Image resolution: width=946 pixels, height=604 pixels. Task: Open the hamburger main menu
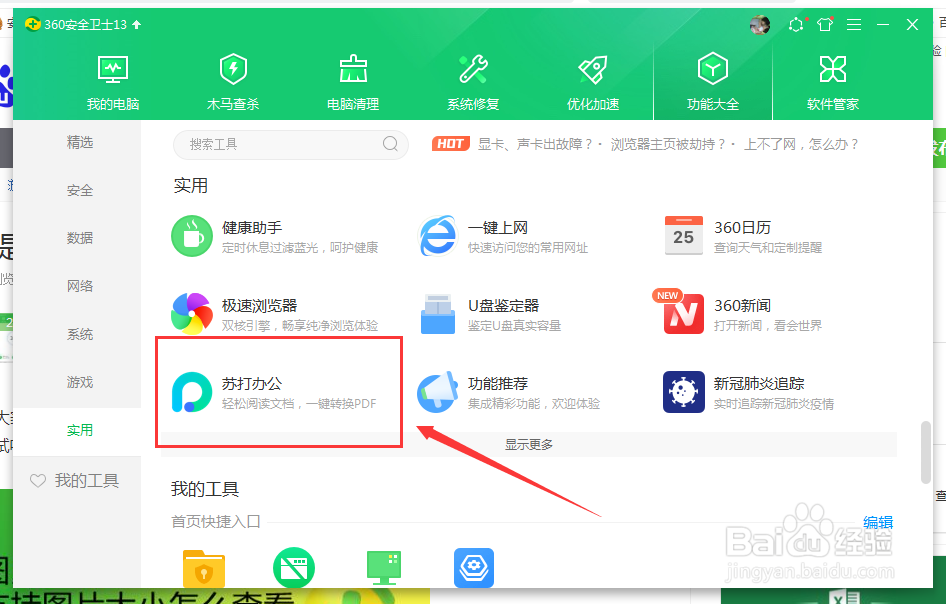(854, 25)
